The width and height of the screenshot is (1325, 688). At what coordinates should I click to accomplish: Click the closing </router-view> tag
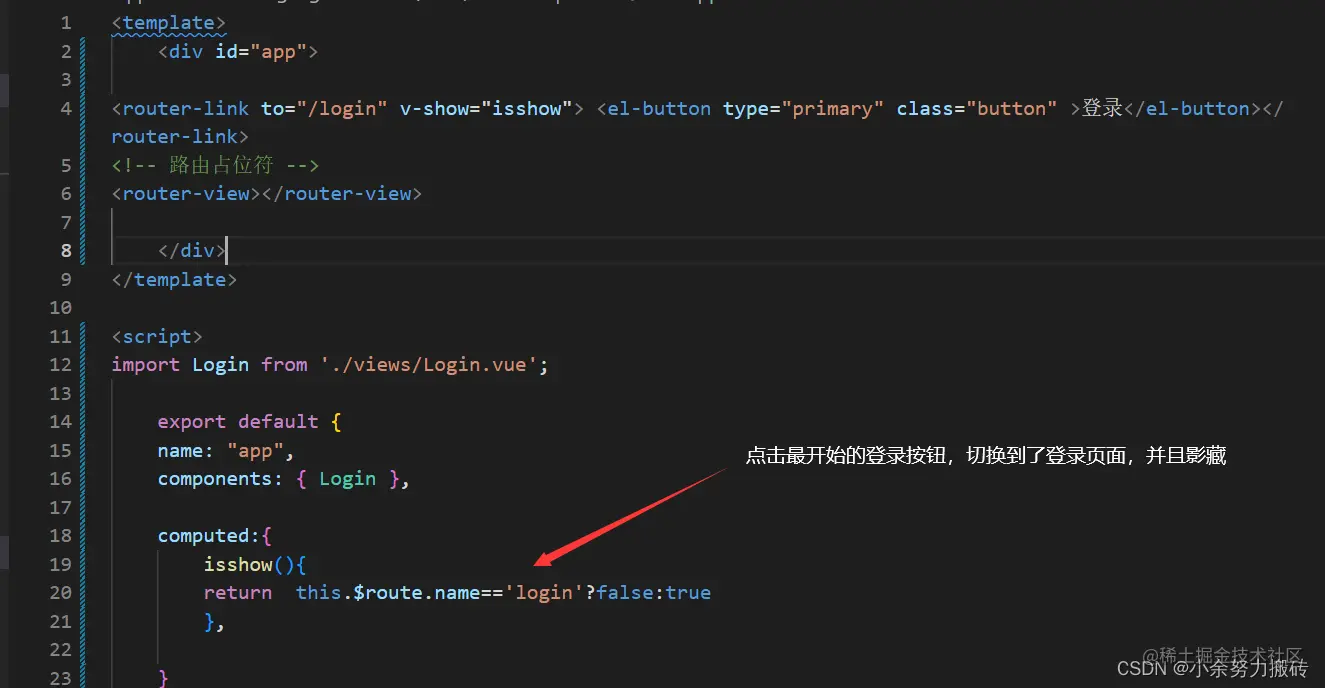(342, 193)
